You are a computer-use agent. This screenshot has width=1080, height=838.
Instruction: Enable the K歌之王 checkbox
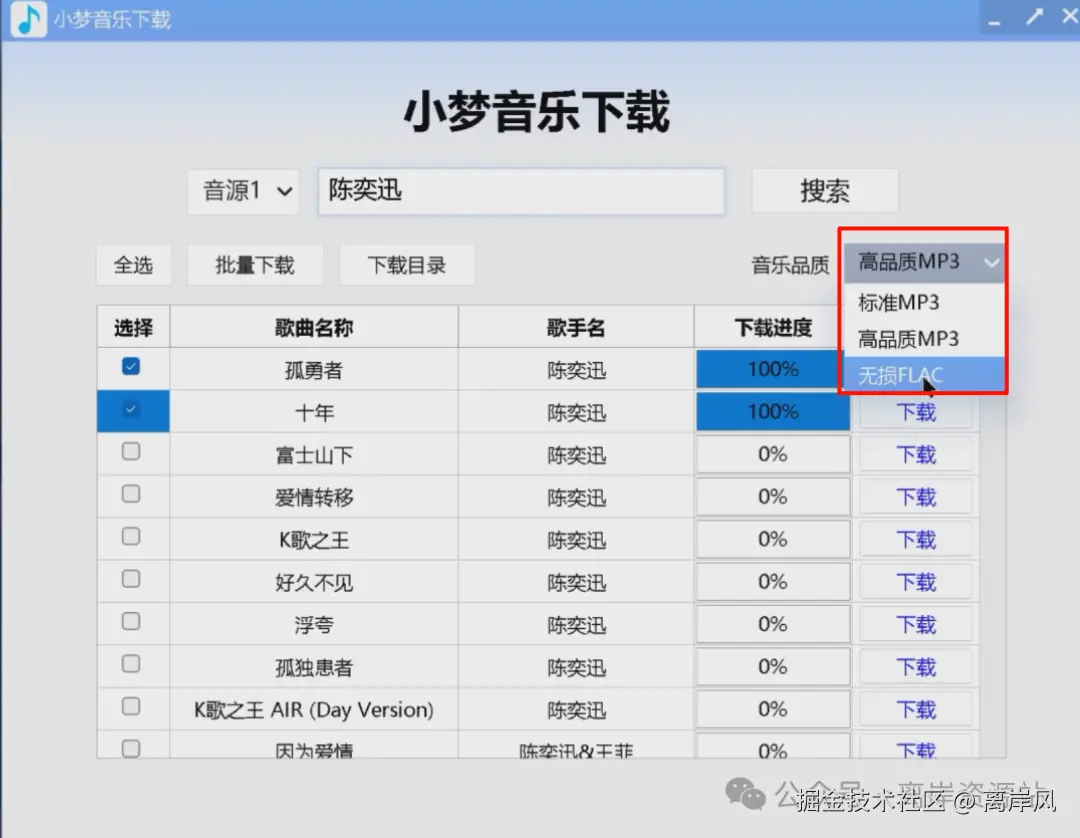point(131,537)
